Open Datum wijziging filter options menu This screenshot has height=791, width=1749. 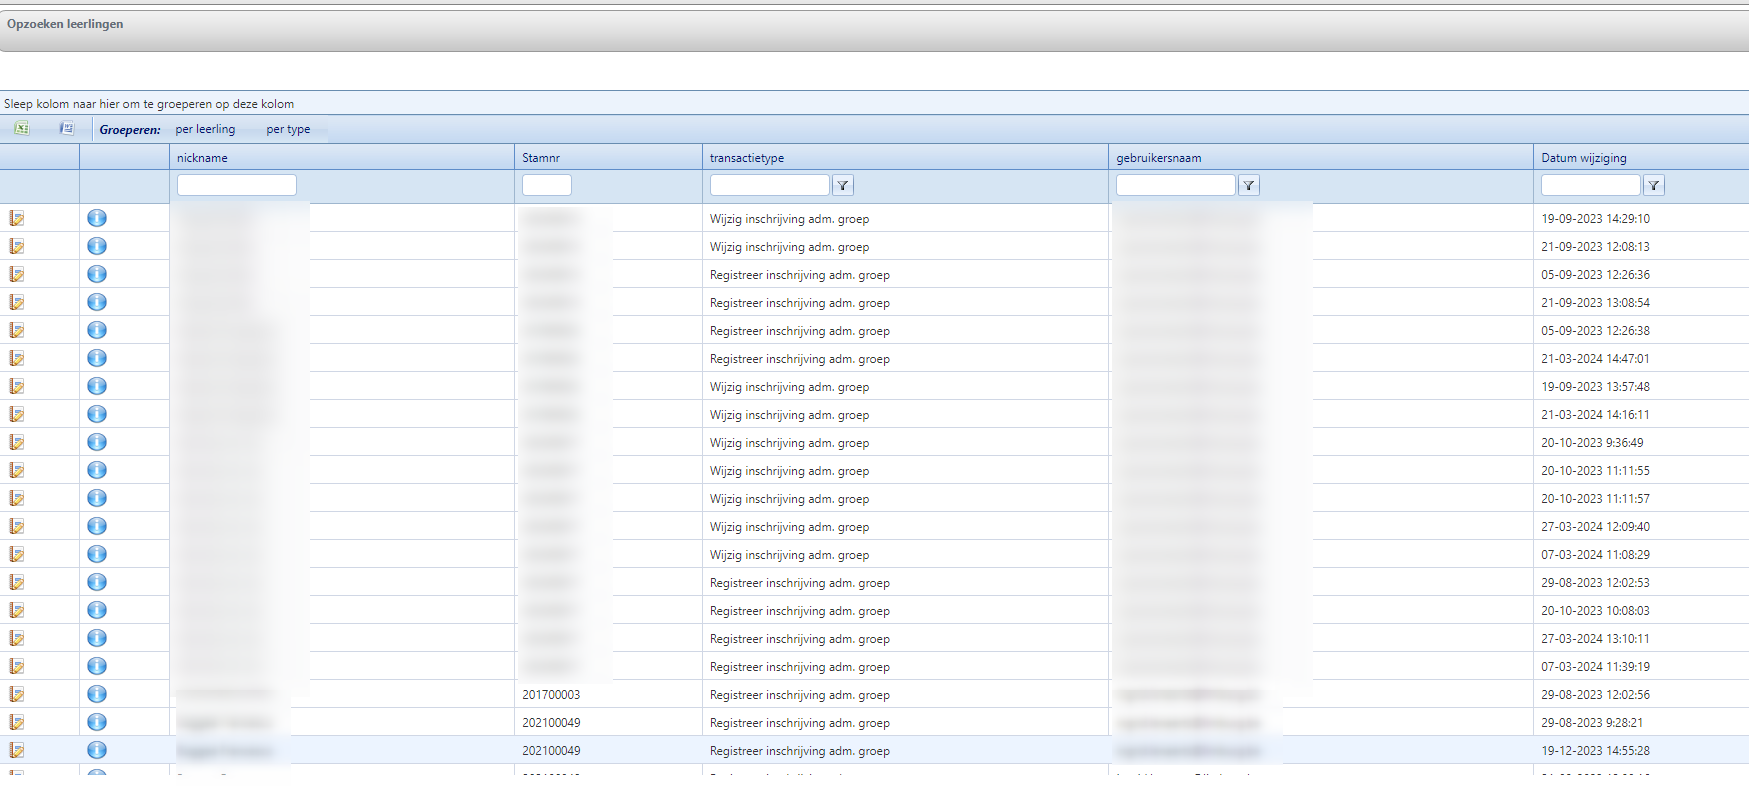(x=1654, y=185)
